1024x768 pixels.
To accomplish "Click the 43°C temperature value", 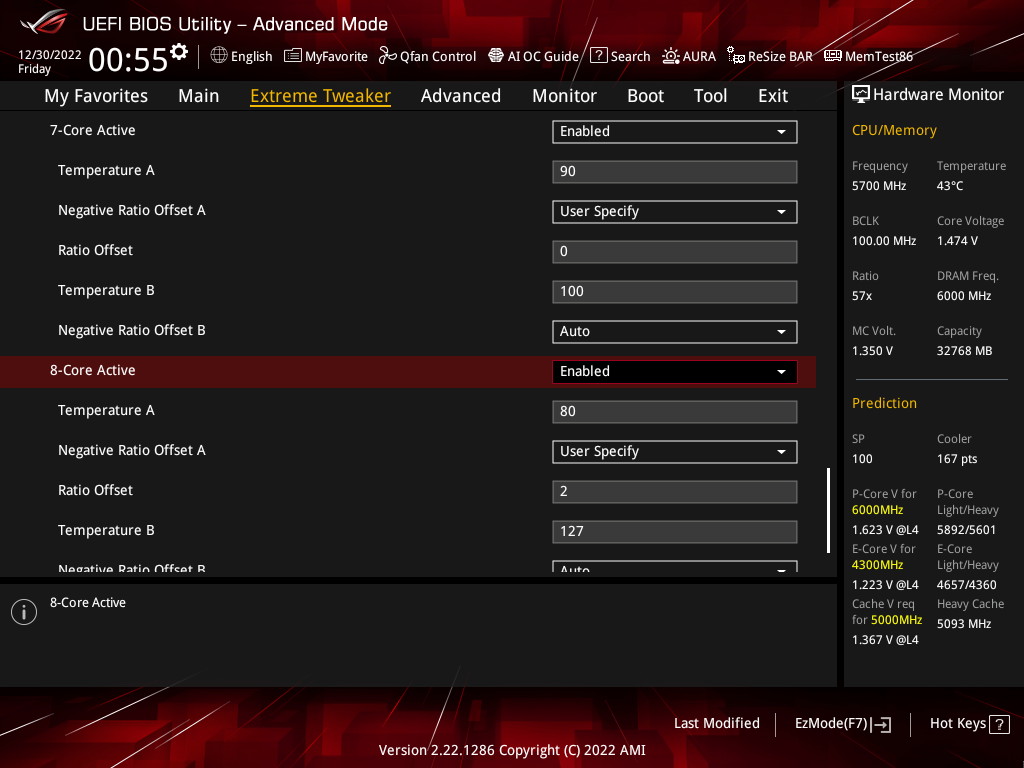I will [x=950, y=186].
